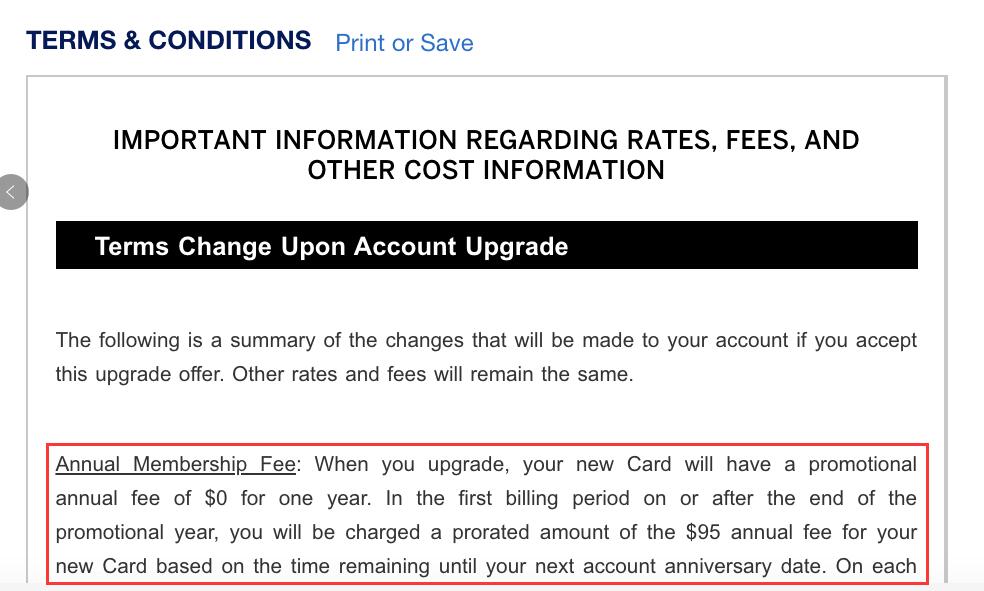Click the IMPORTANT INFORMATION REGARDING RATES heading line
The image size is (984, 591).
[486, 140]
